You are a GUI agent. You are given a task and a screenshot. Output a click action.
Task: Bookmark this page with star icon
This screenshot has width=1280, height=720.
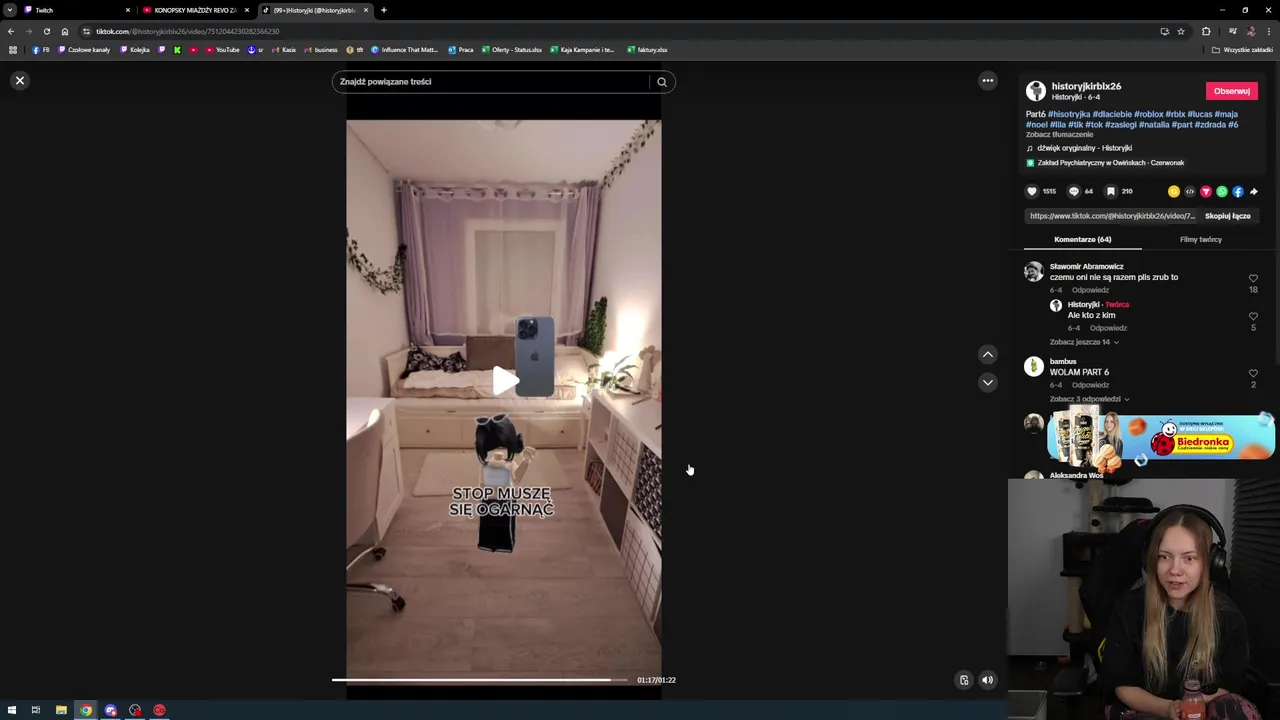click(x=1181, y=31)
